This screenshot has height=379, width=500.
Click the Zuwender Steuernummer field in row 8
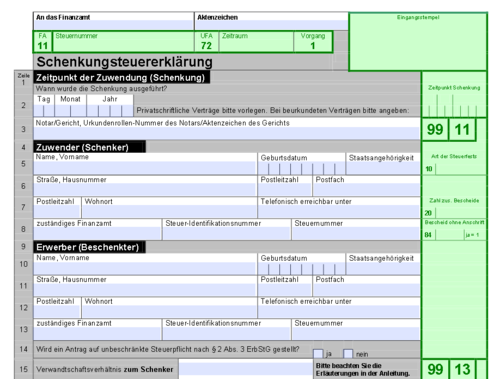tap(356, 233)
